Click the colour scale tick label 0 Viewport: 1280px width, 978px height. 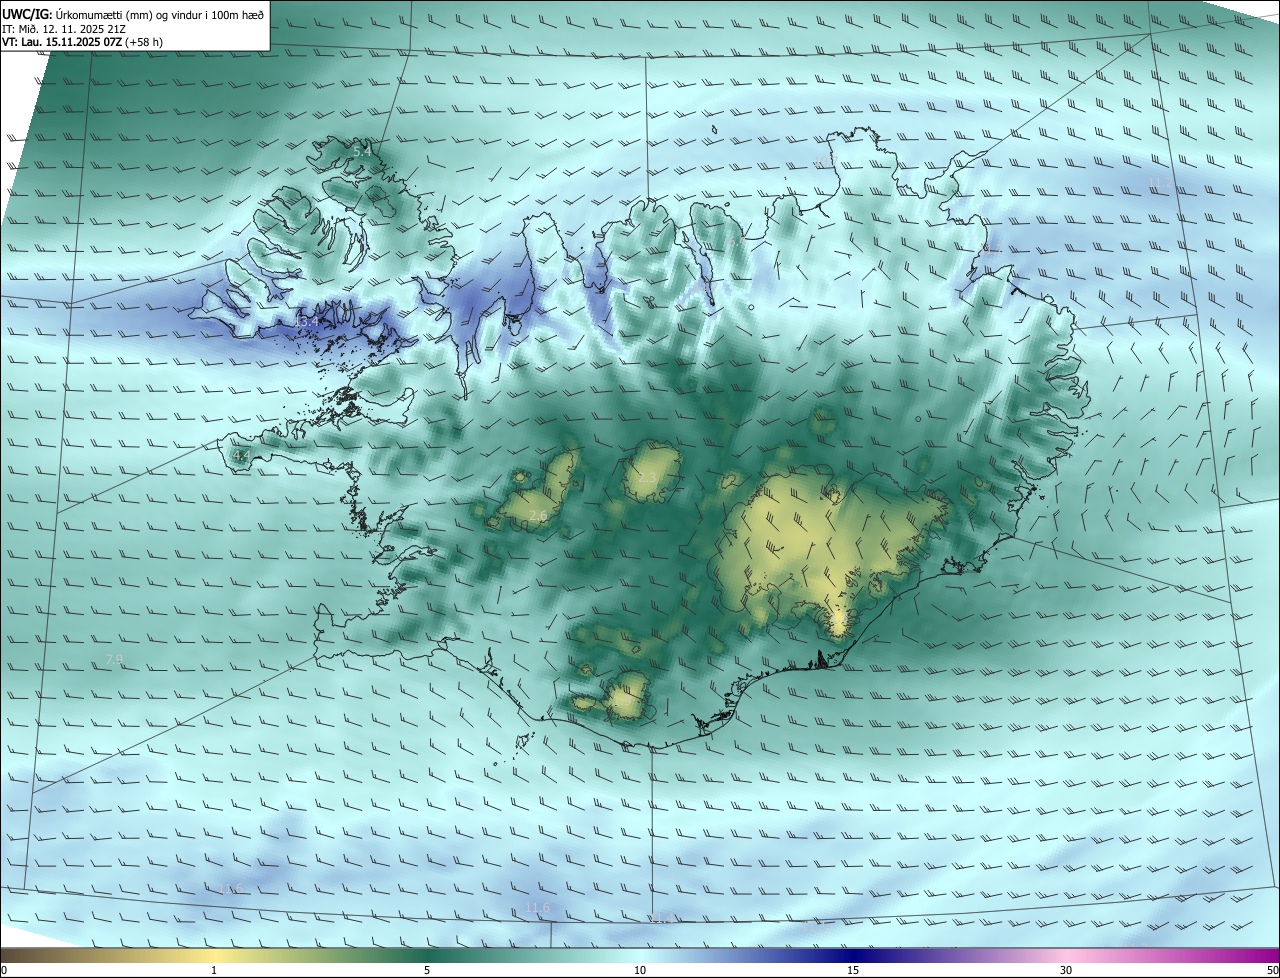4,971
